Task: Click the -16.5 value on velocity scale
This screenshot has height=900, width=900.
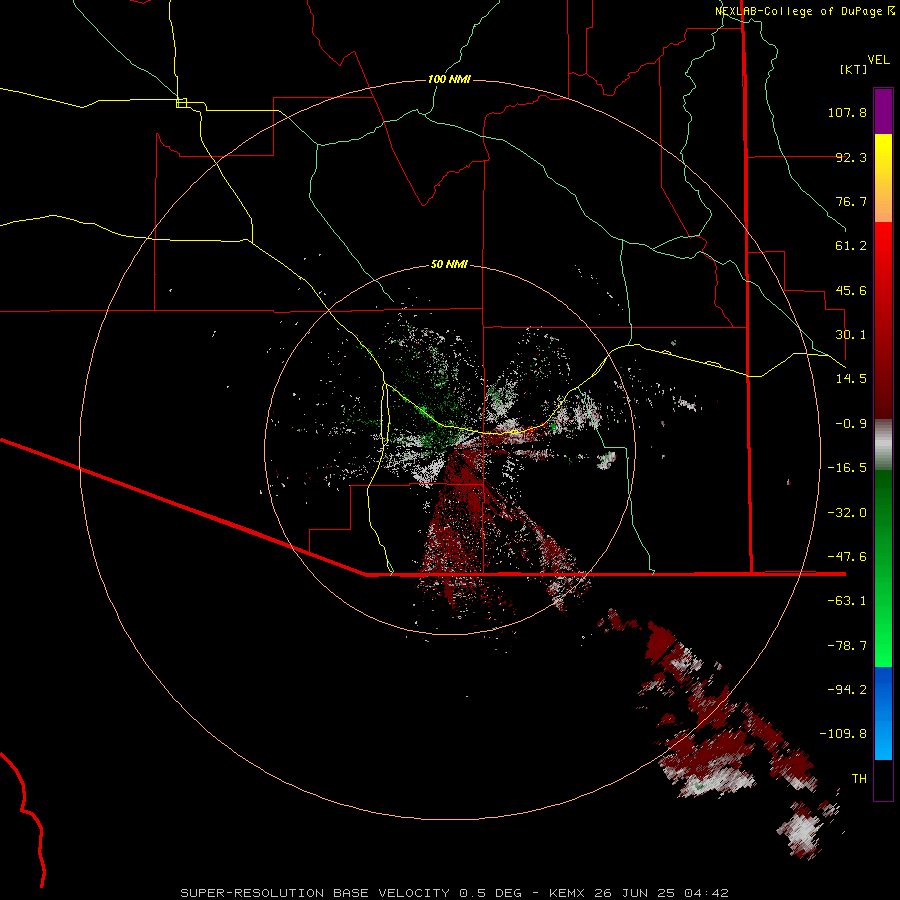Action: [847, 468]
